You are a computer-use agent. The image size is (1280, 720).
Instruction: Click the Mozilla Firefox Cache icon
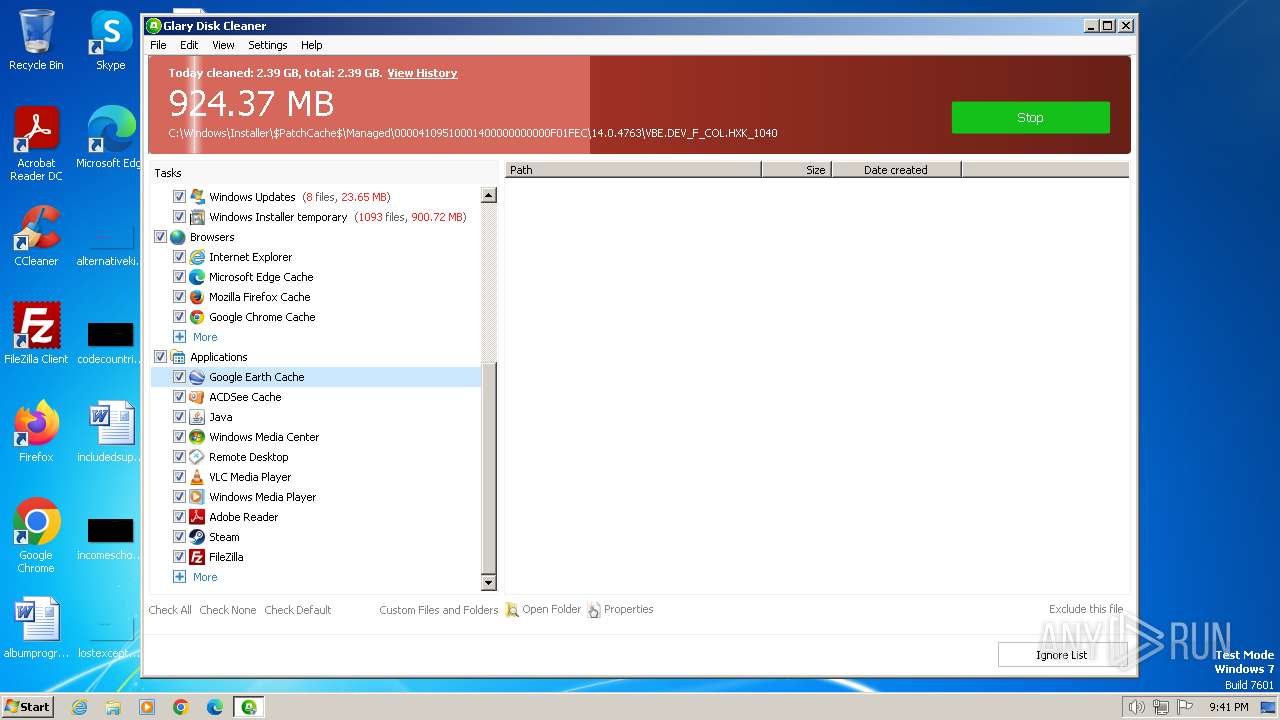[x=197, y=297]
